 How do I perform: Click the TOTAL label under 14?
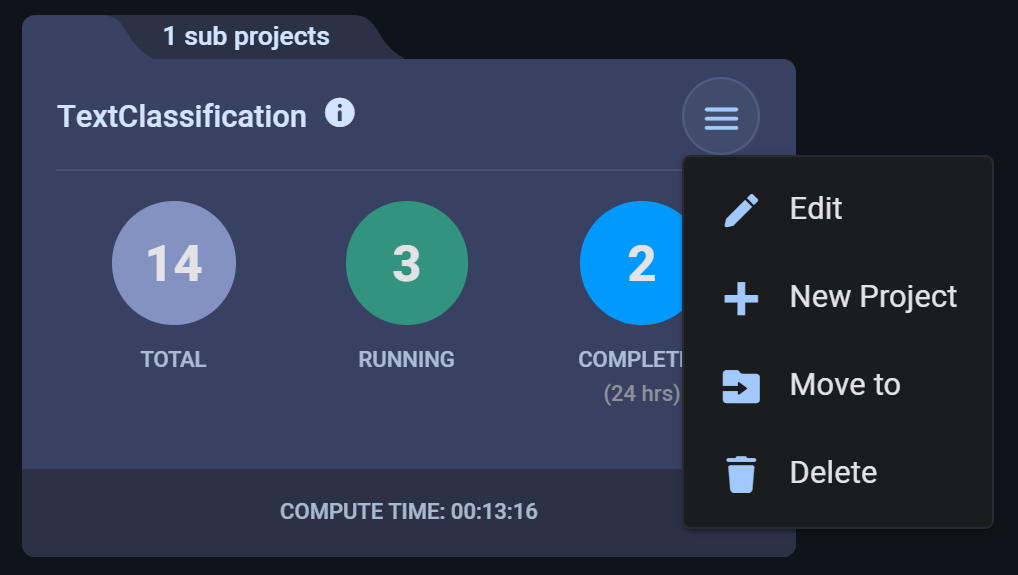click(x=174, y=360)
